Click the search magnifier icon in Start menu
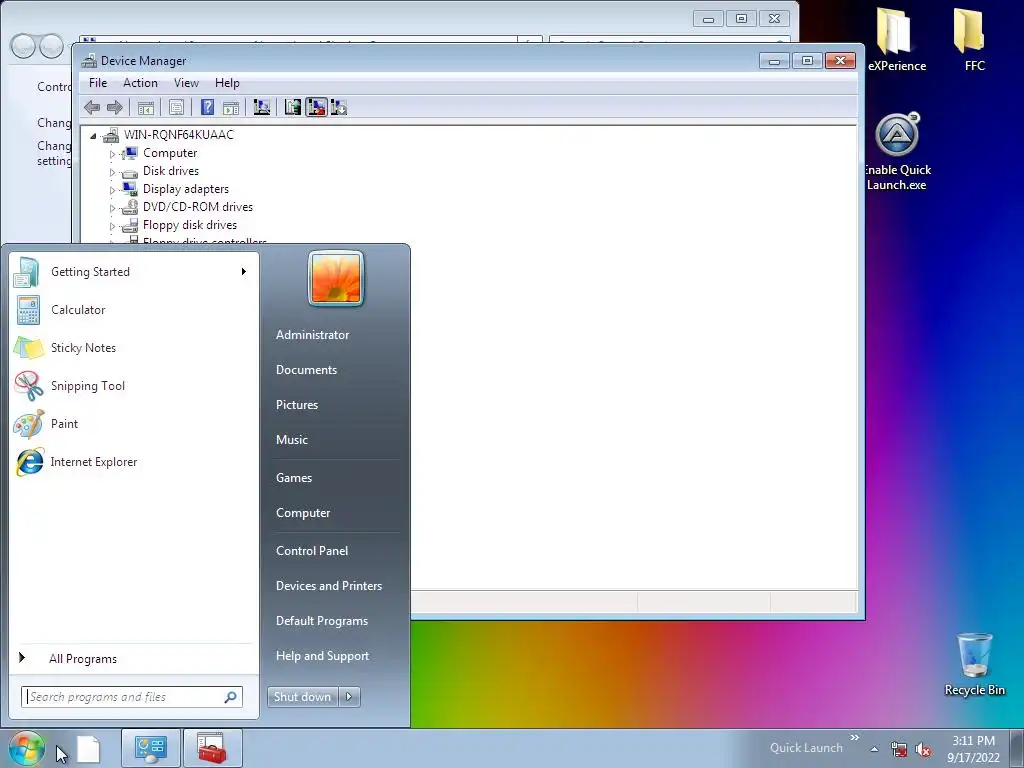Image resolution: width=1024 pixels, height=768 pixels. point(231,697)
